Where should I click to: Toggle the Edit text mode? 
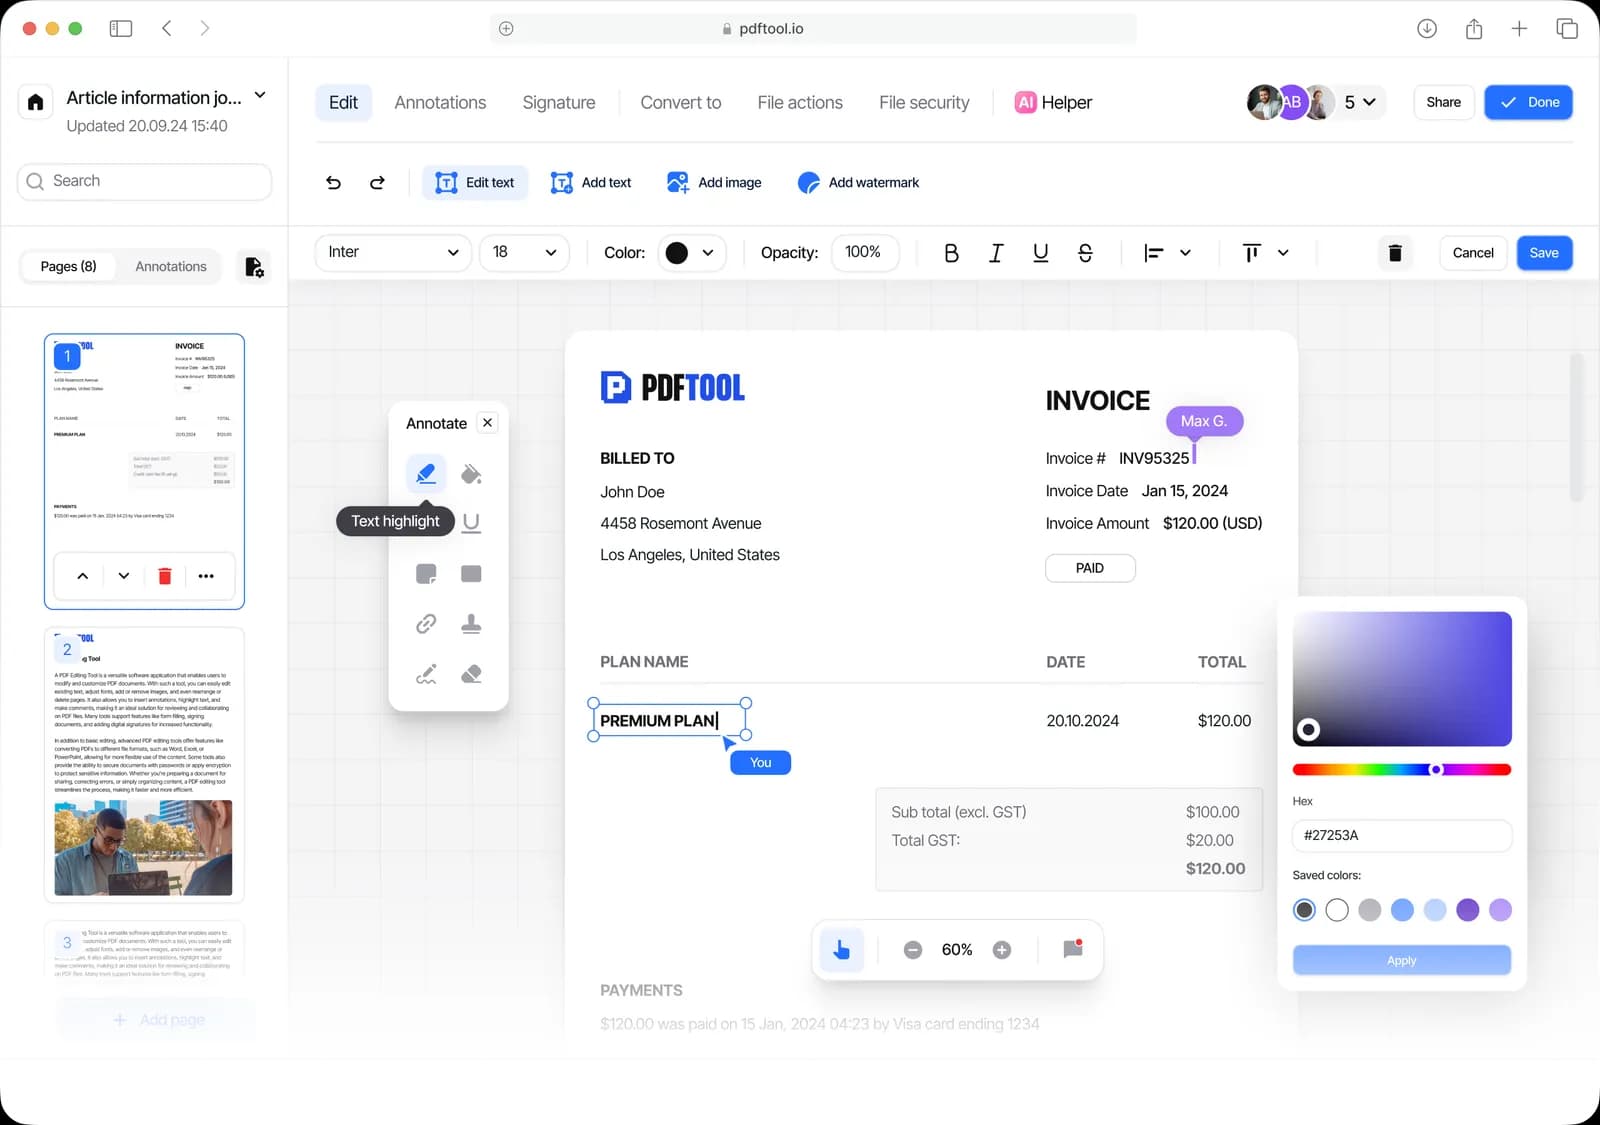pyautogui.click(x=475, y=183)
